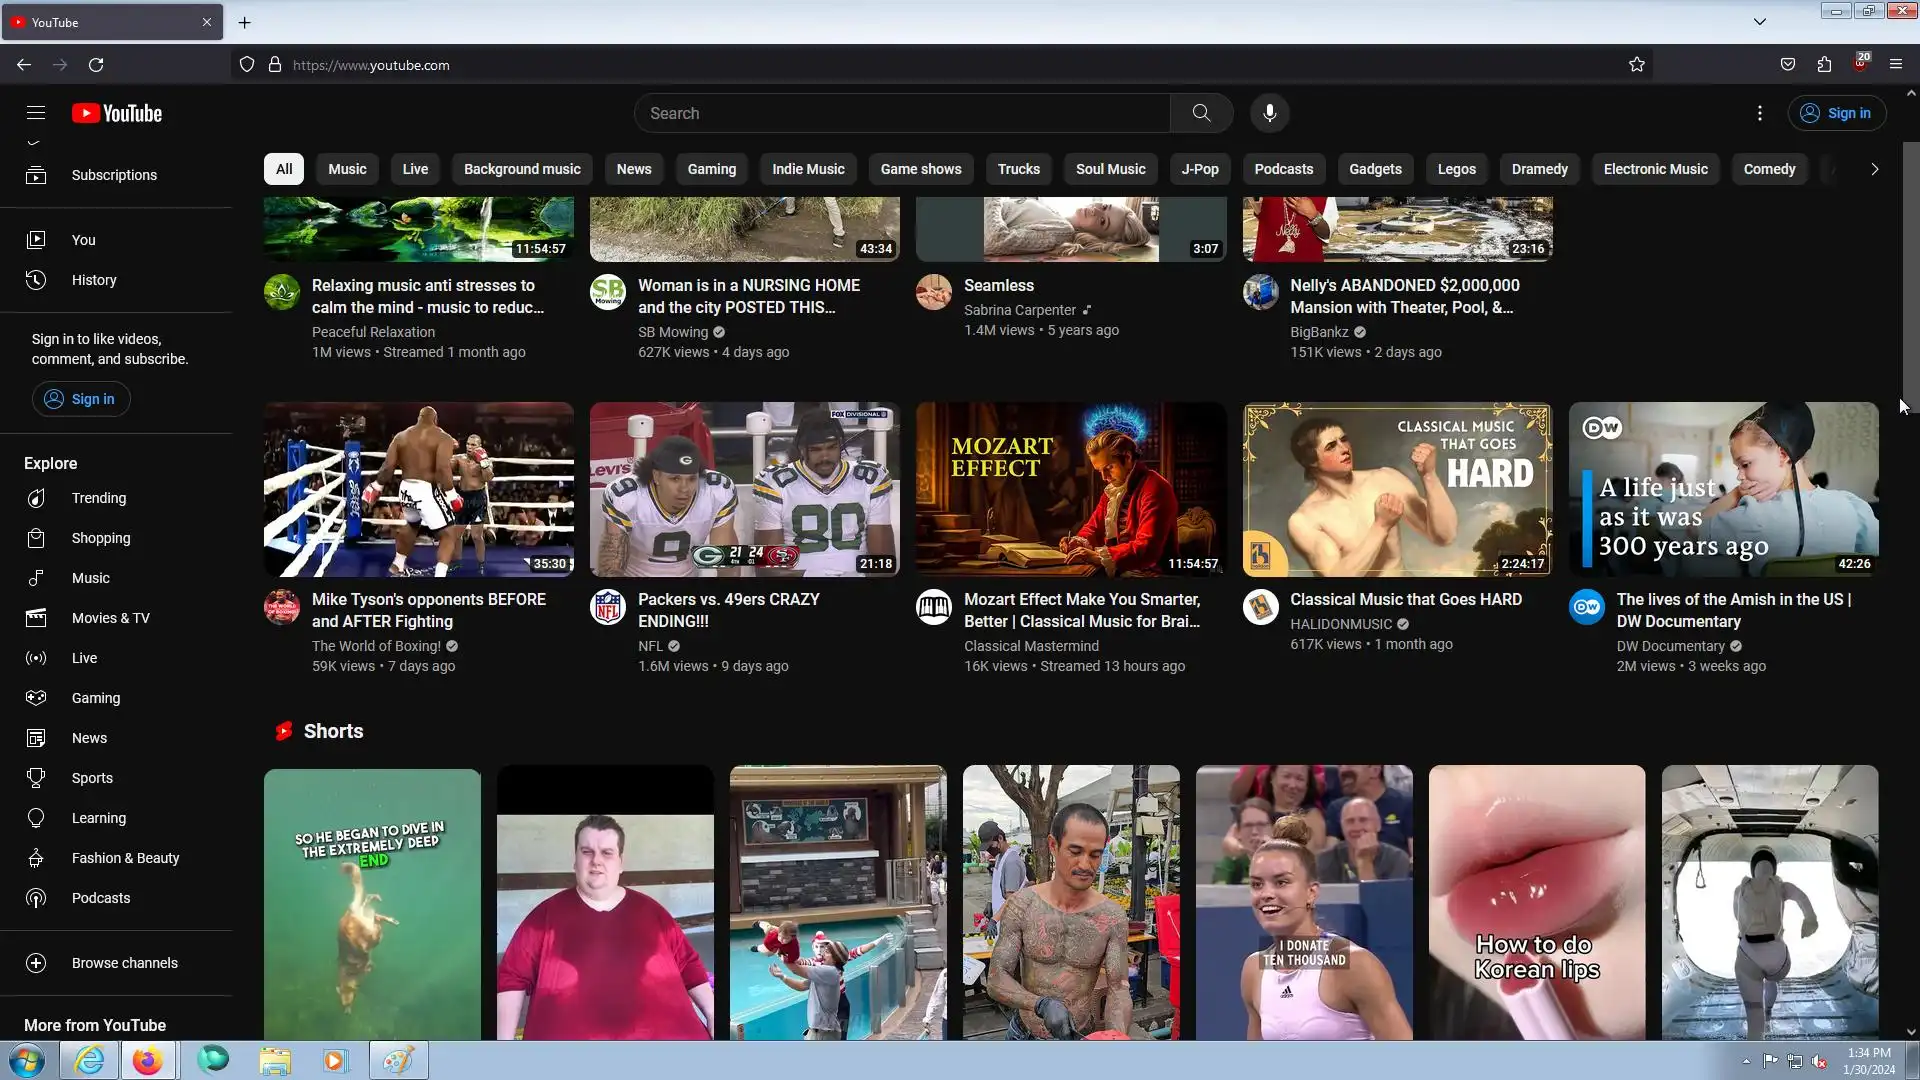Open Mozart Effect video thumbnail
Viewport: 1920px width, 1080px height.
tap(1070, 489)
